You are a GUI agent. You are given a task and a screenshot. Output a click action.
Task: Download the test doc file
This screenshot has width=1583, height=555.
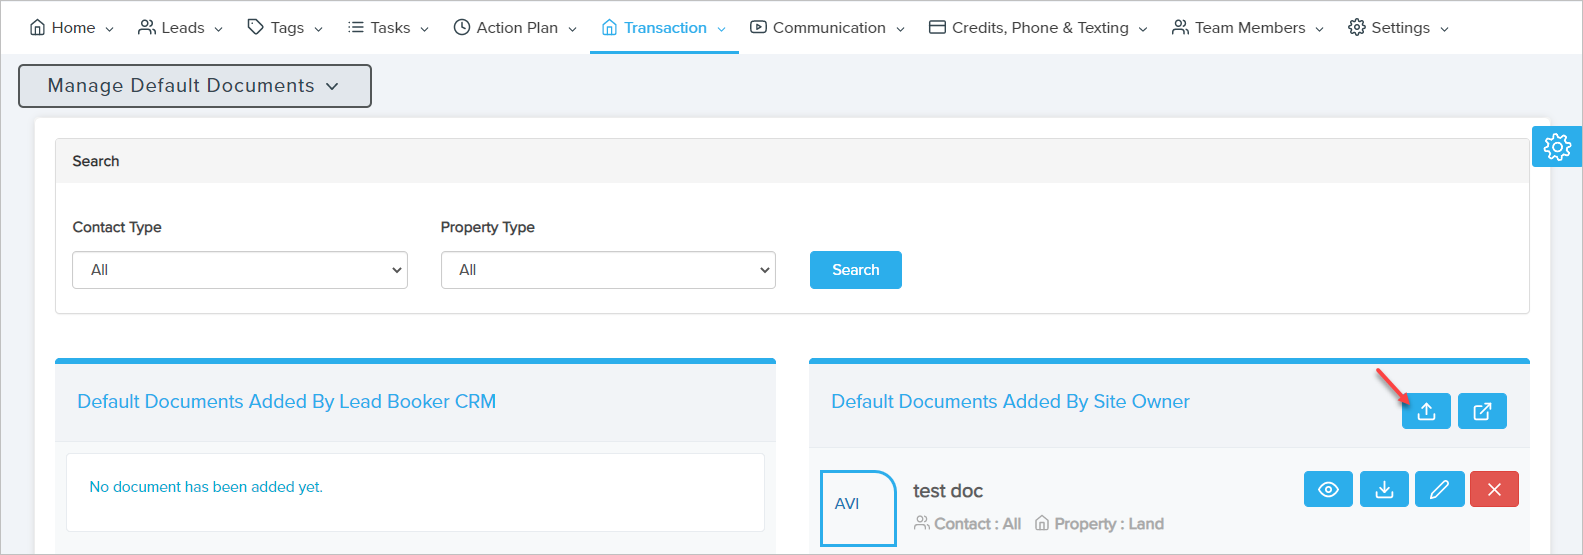1384,489
